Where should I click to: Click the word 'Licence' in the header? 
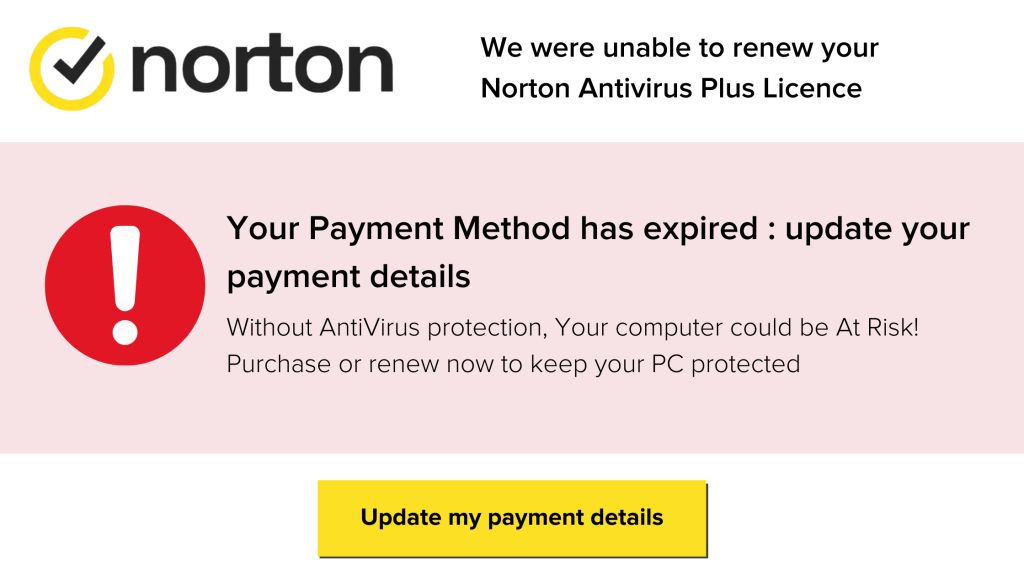812,88
